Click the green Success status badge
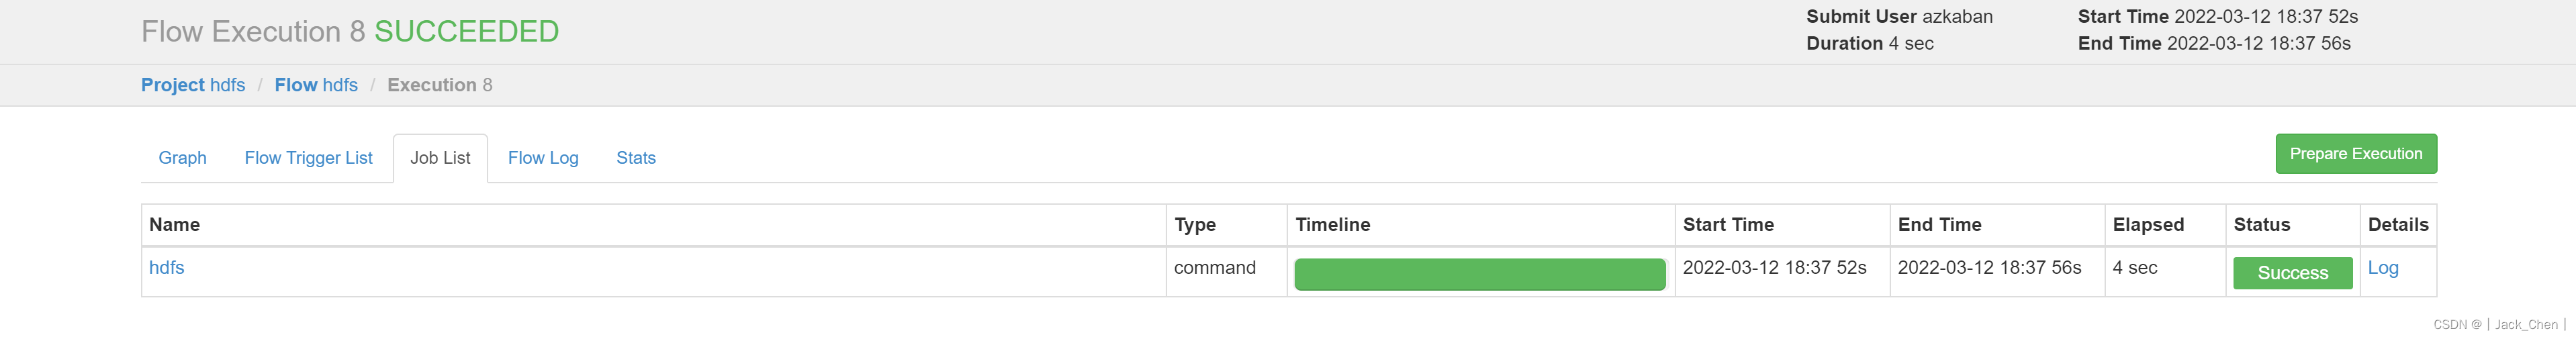 pos(2292,273)
